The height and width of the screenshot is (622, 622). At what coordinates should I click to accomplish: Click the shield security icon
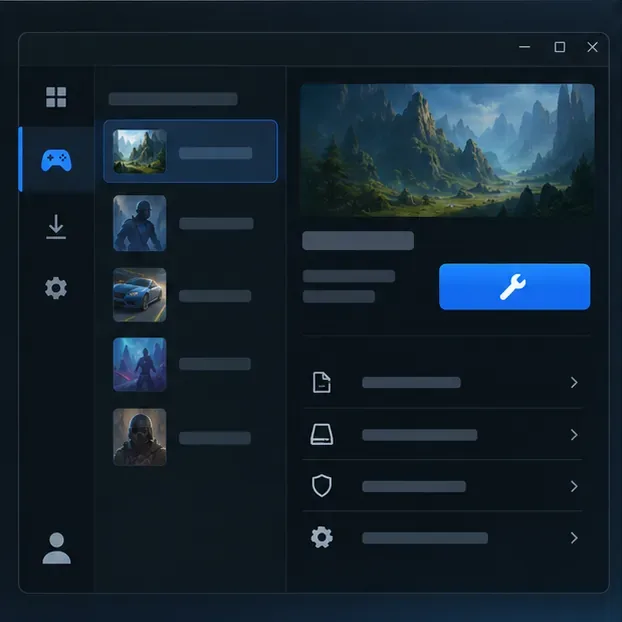click(322, 486)
